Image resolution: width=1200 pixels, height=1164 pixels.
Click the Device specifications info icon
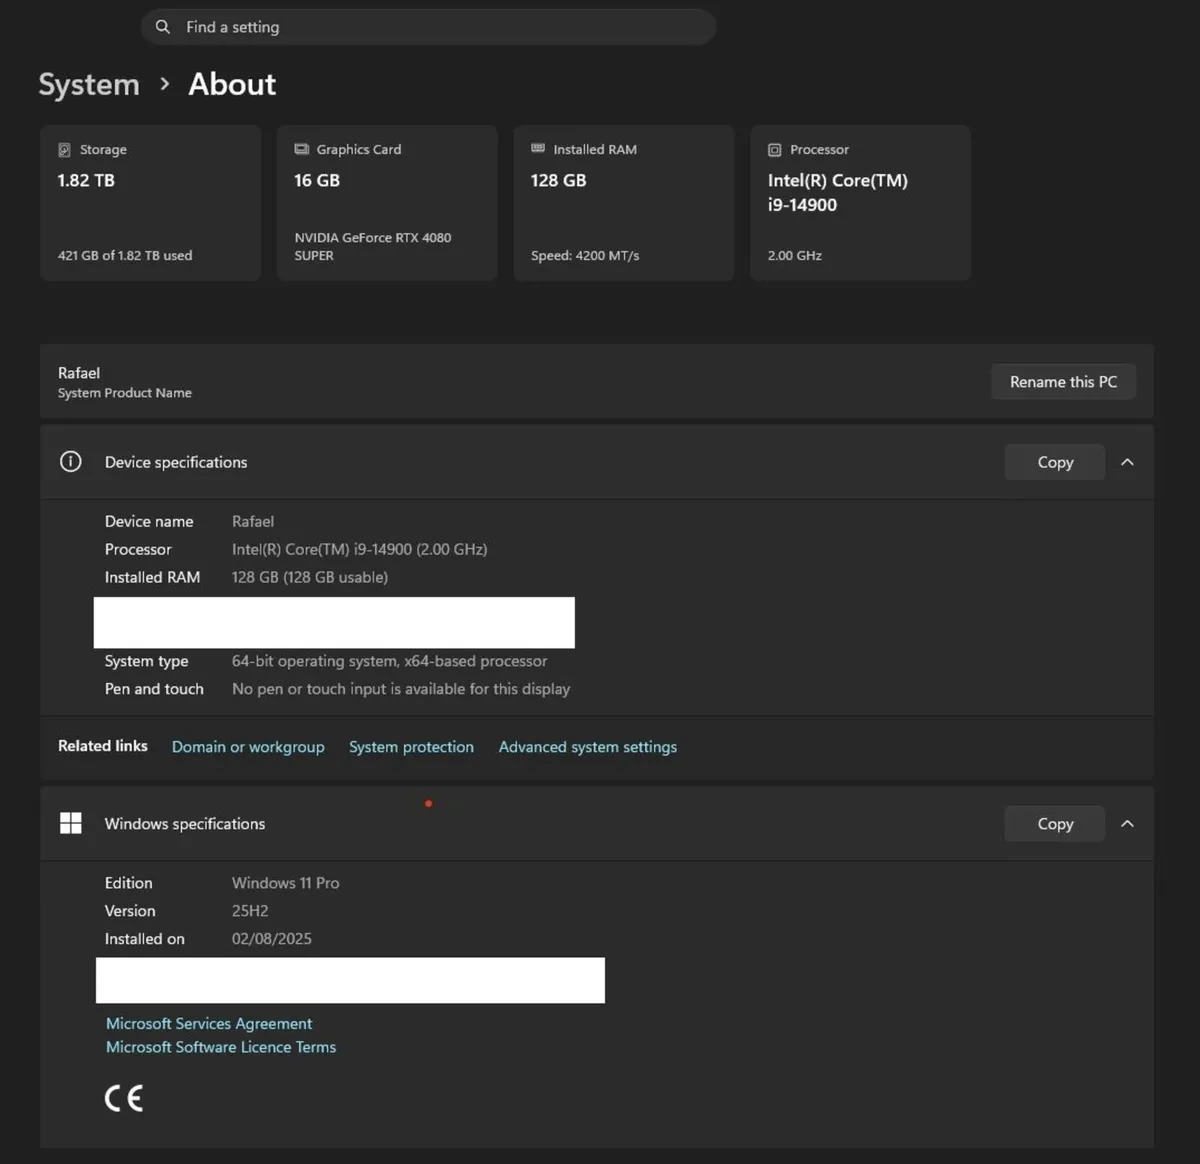(71, 462)
